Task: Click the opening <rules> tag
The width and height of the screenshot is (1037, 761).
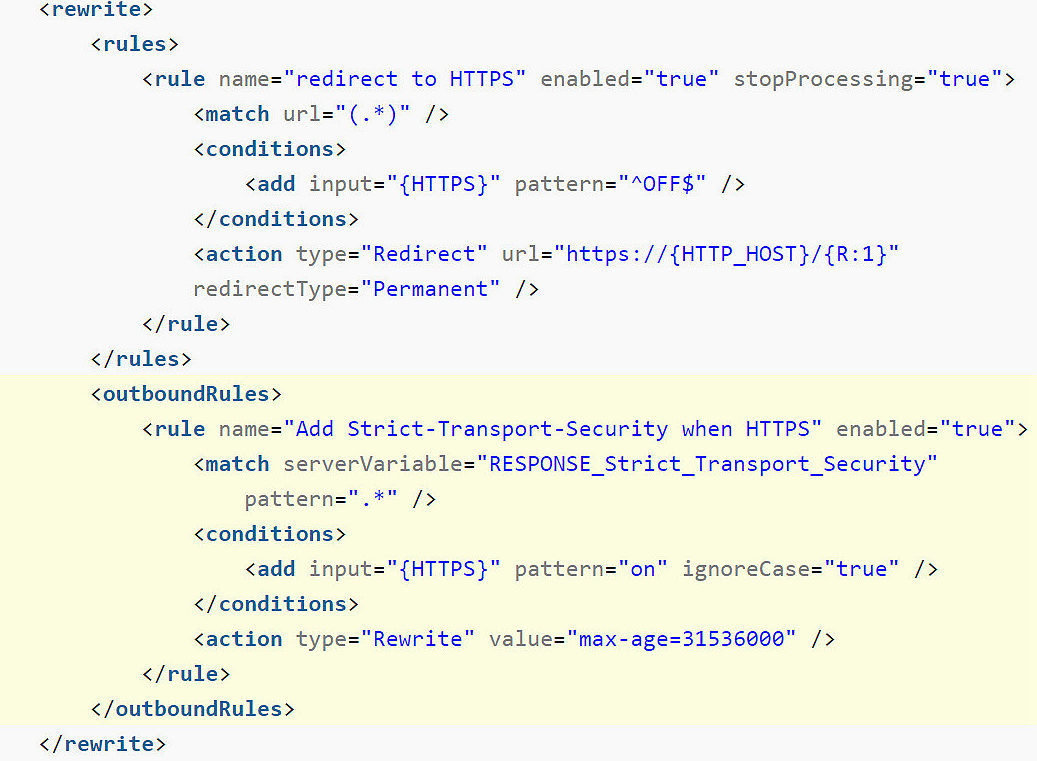Action: click(135, 44)
